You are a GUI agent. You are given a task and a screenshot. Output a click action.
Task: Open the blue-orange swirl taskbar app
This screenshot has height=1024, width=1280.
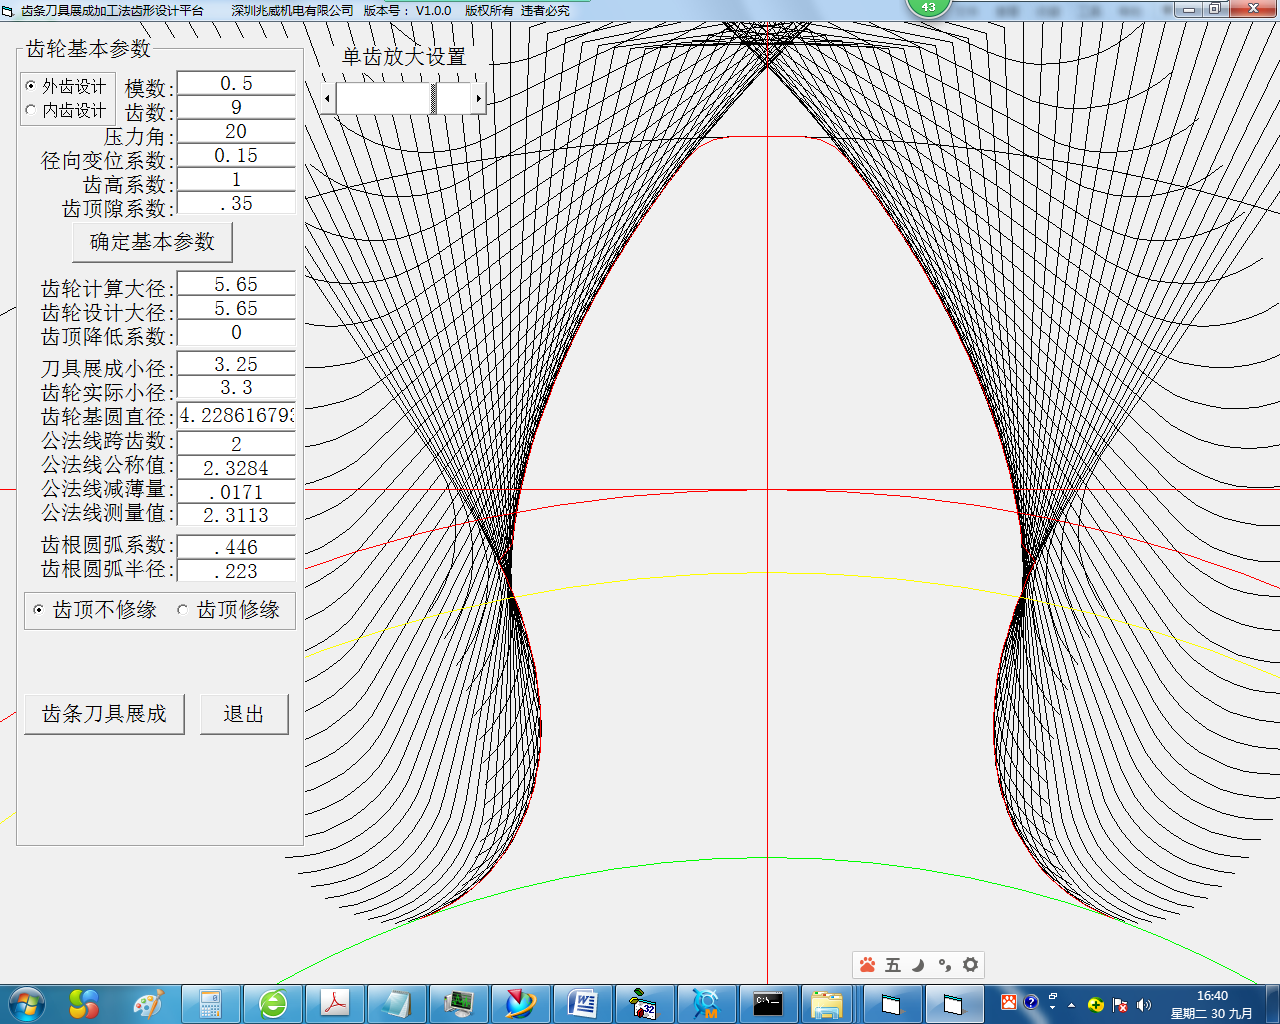[x=521, y=1004]
